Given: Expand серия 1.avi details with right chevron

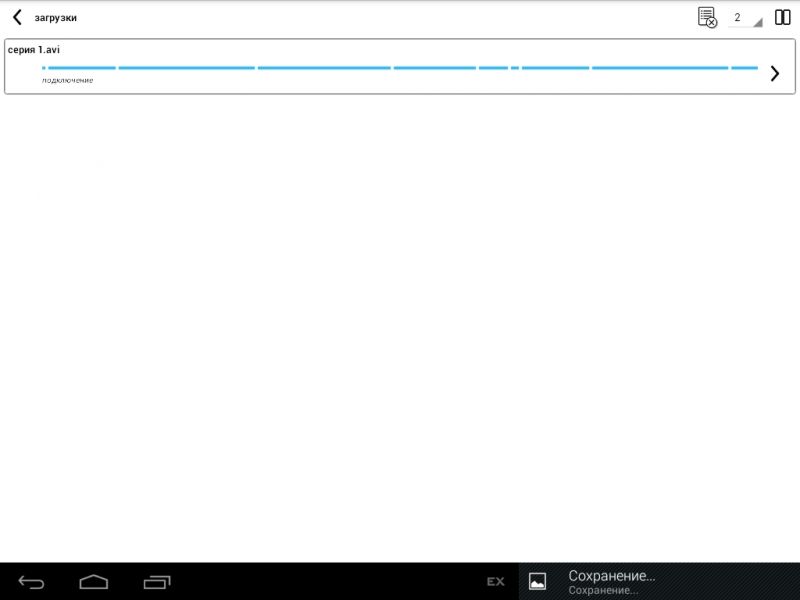Looking at the screenshot, I should pos(774,73).
